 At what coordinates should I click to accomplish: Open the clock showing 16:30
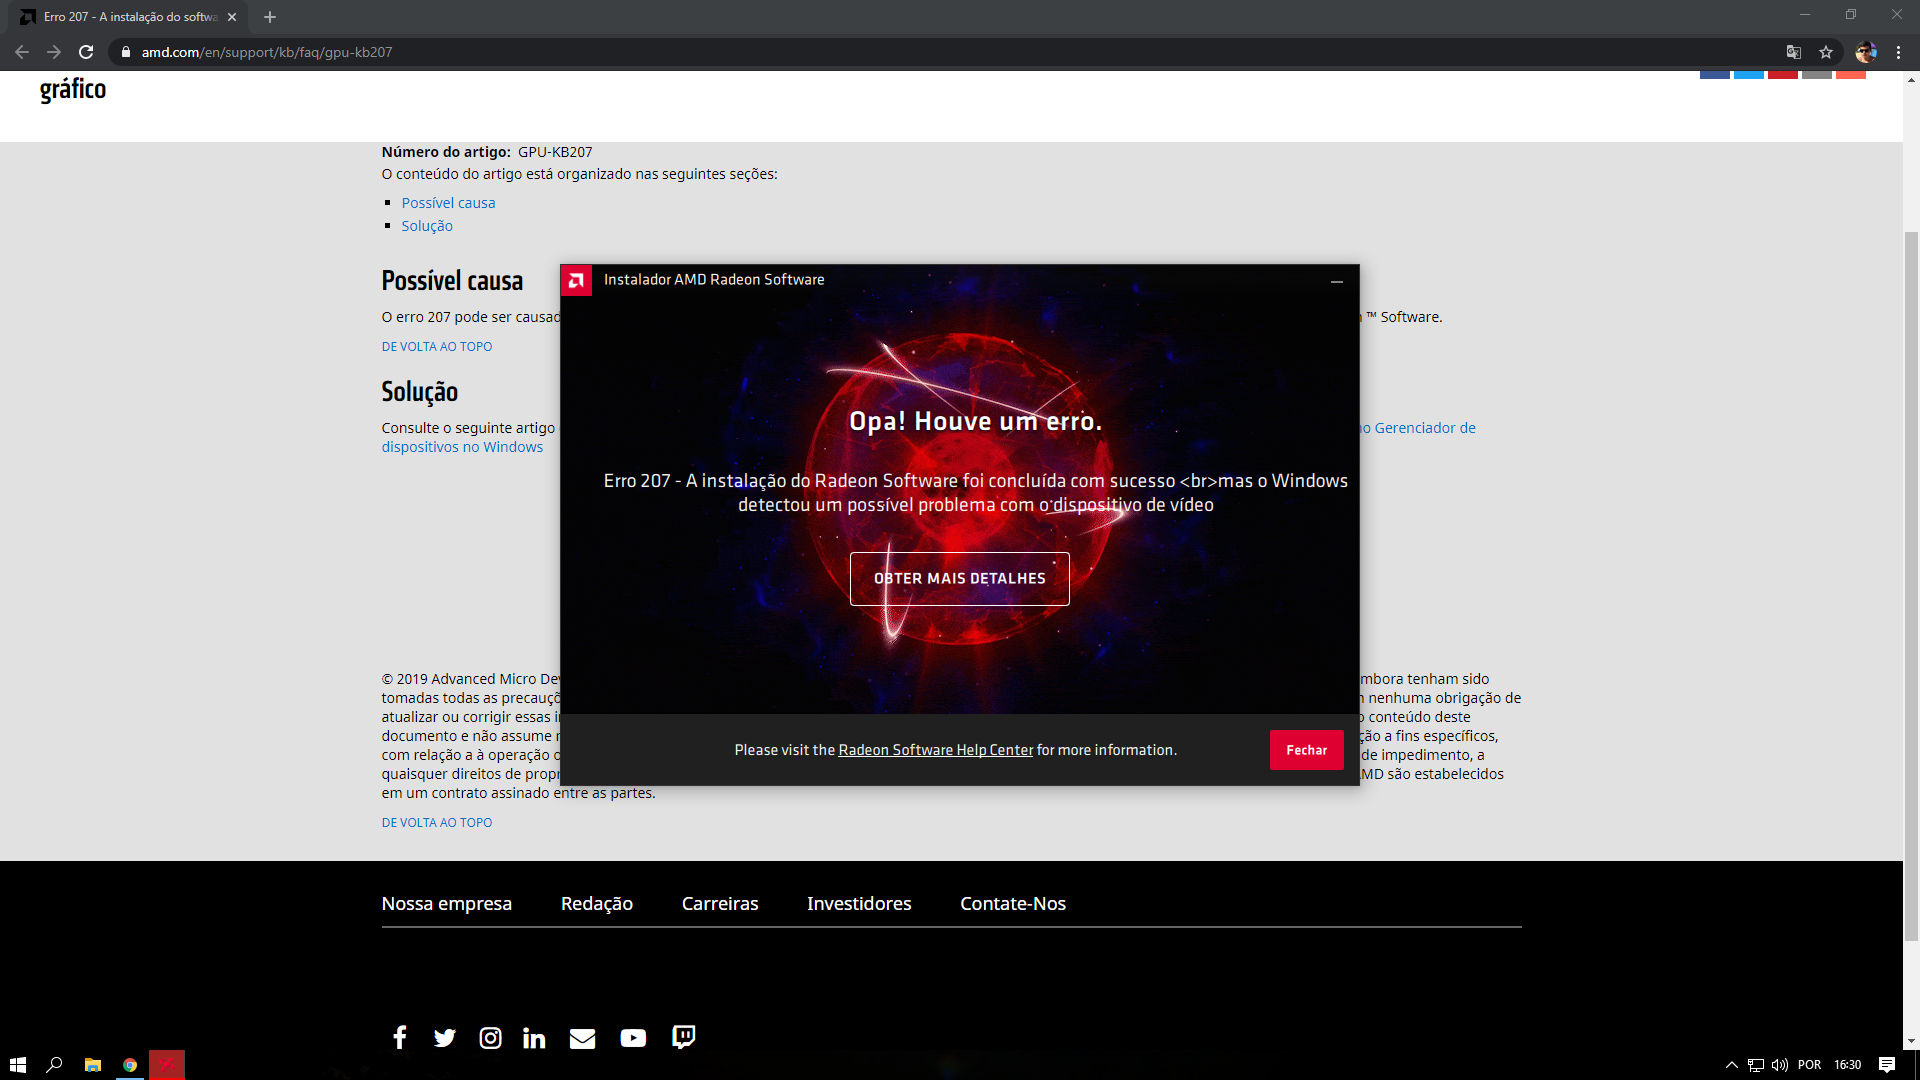tap(1848, 1065)
